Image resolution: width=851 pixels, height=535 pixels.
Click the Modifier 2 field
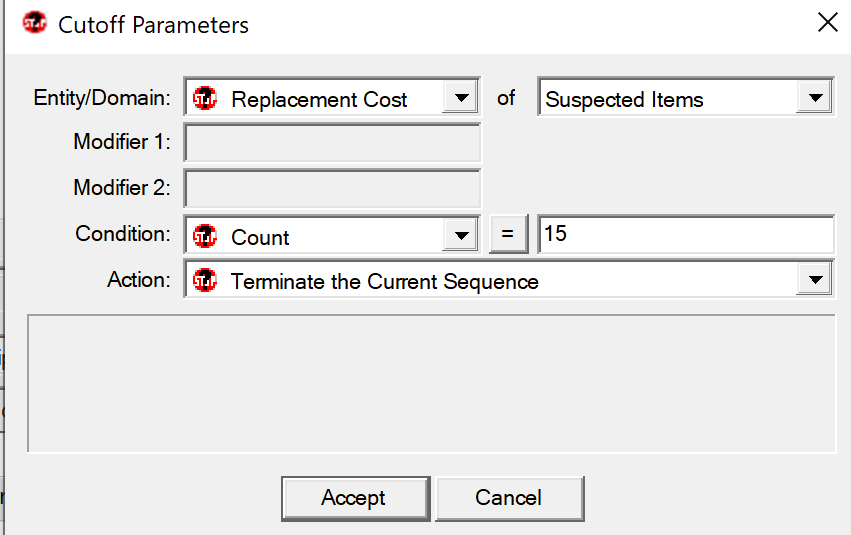332,189
